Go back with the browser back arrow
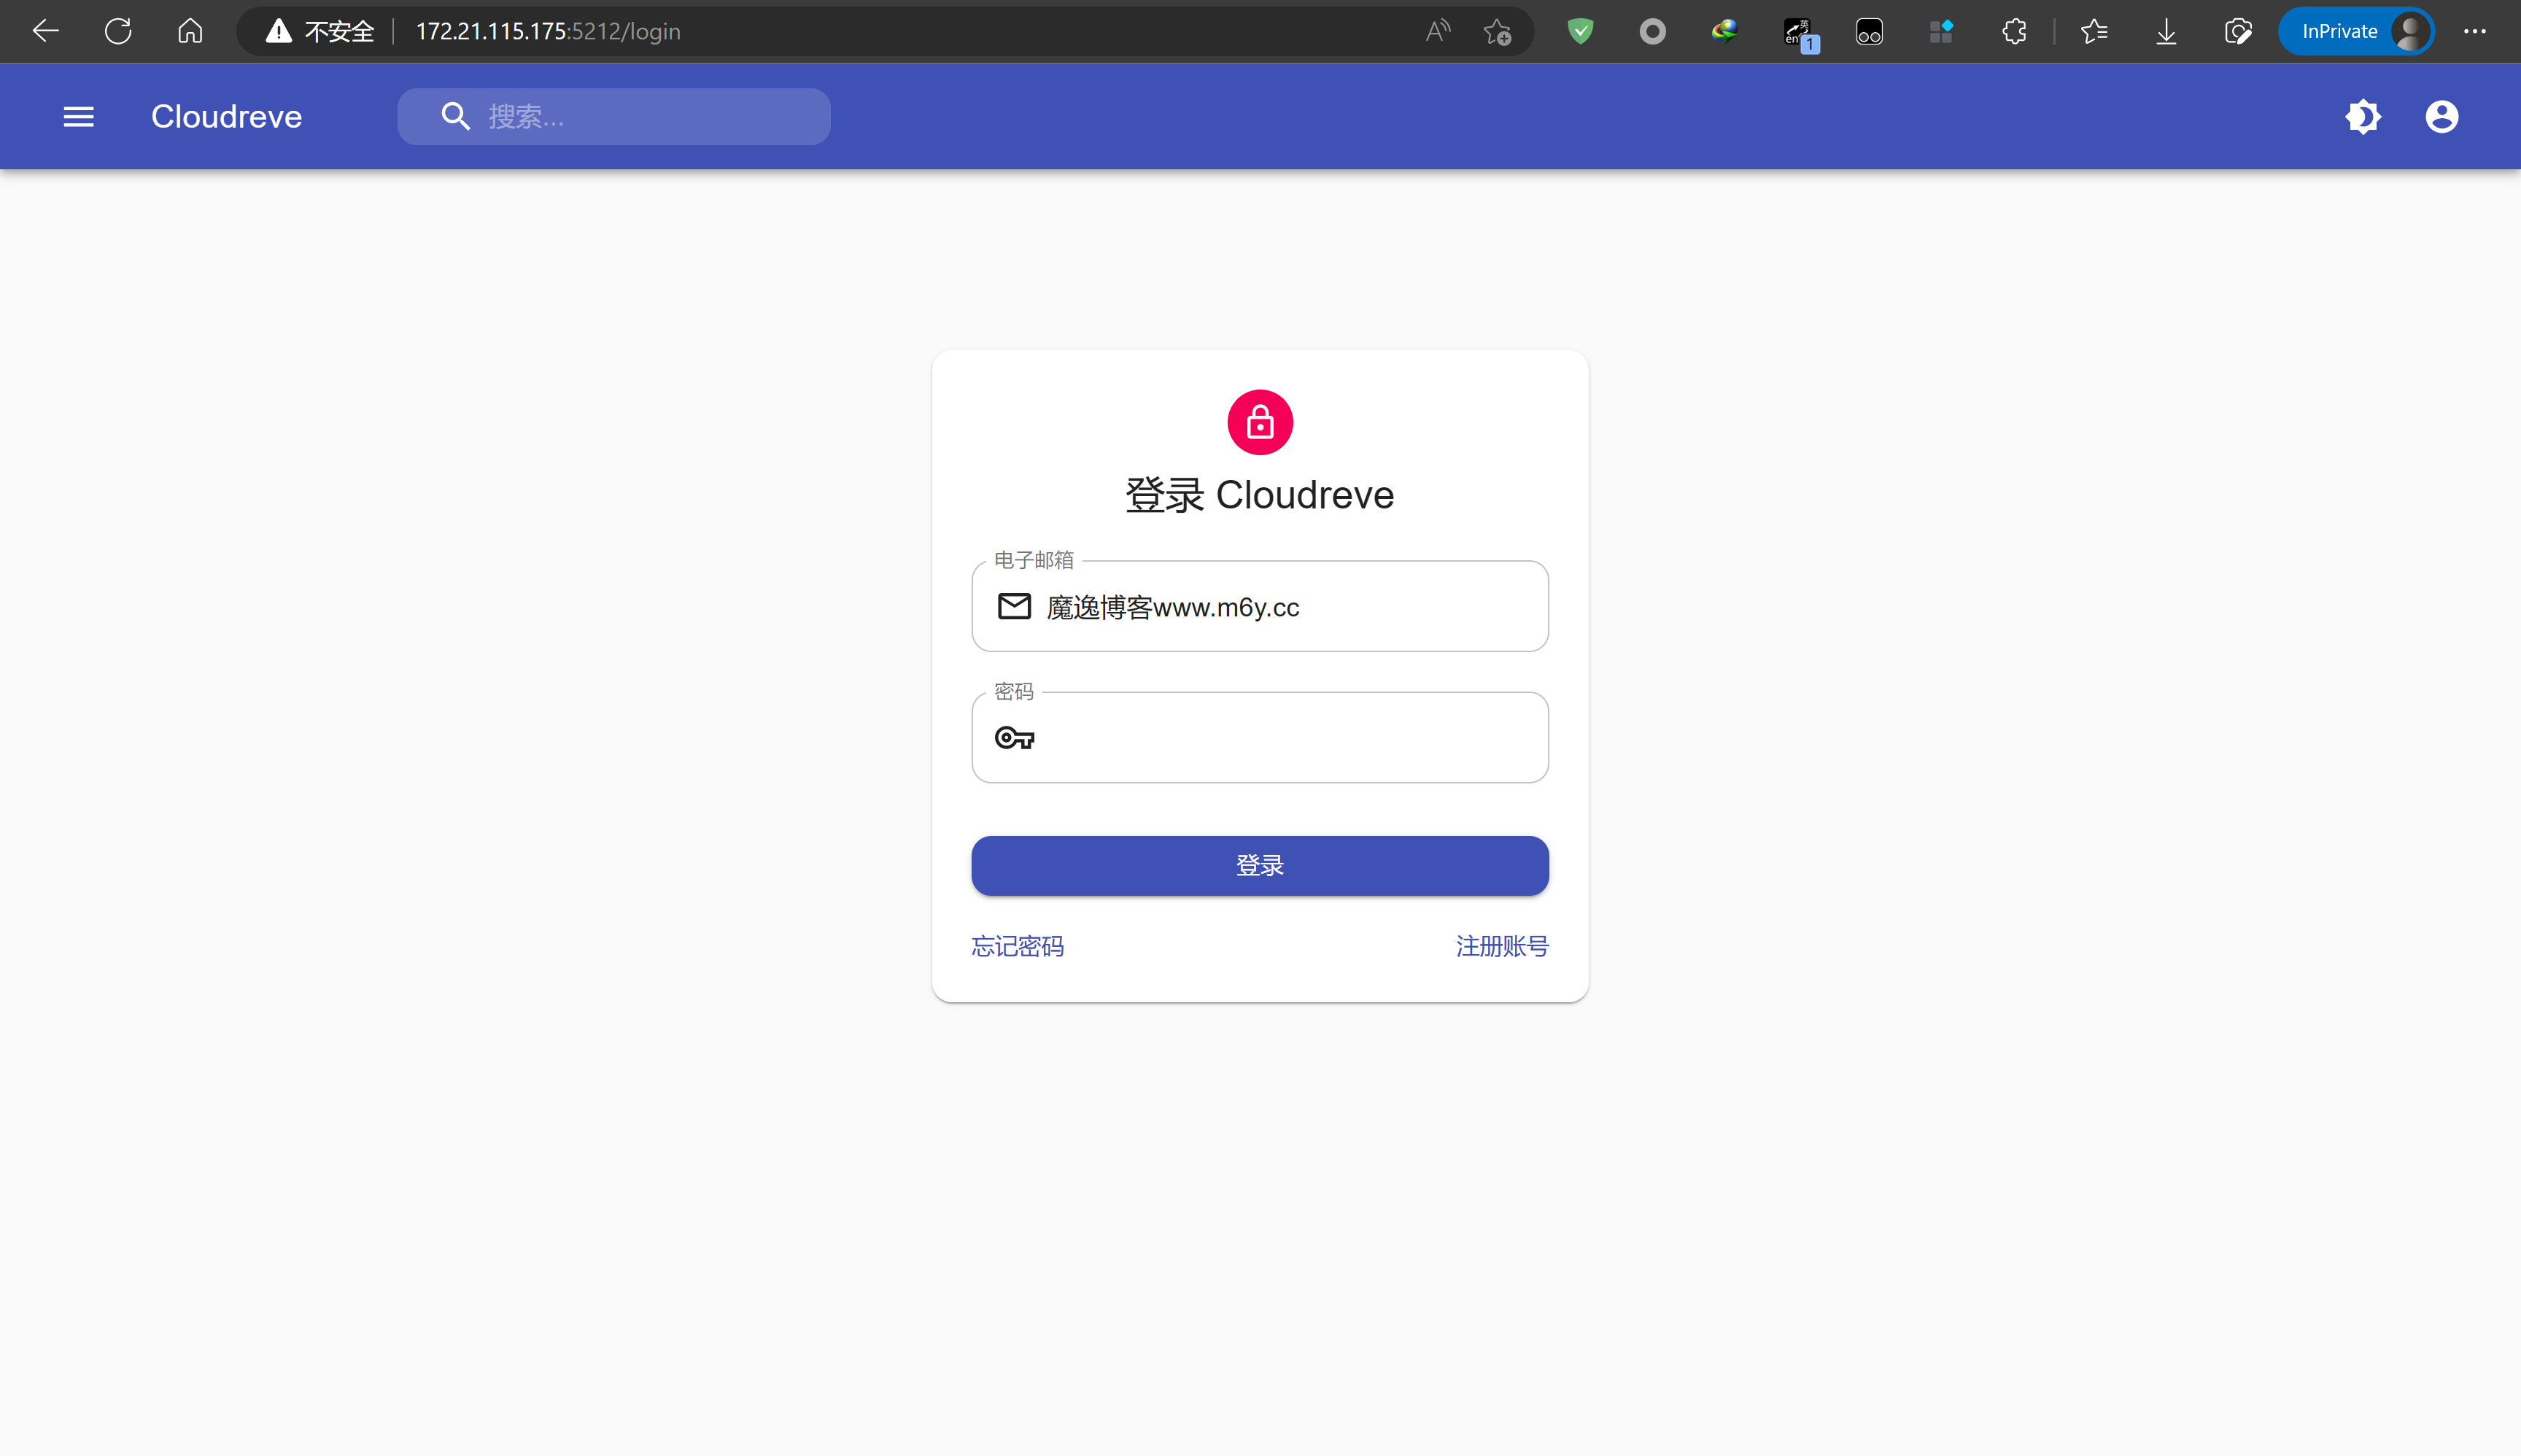The width and height of the screenshot is (2521, 1456). pos(46,31)
